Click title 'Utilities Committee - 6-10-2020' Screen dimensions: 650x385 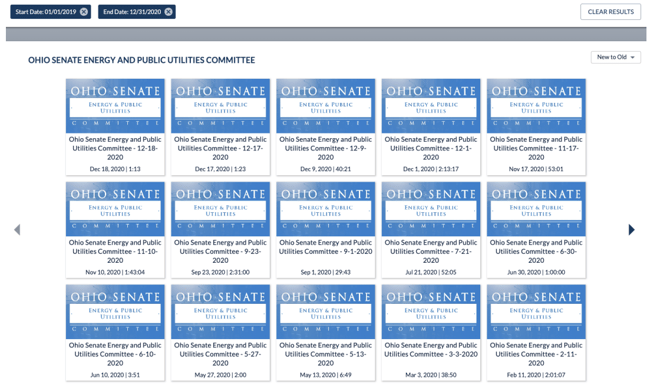[x=115, y=358]
